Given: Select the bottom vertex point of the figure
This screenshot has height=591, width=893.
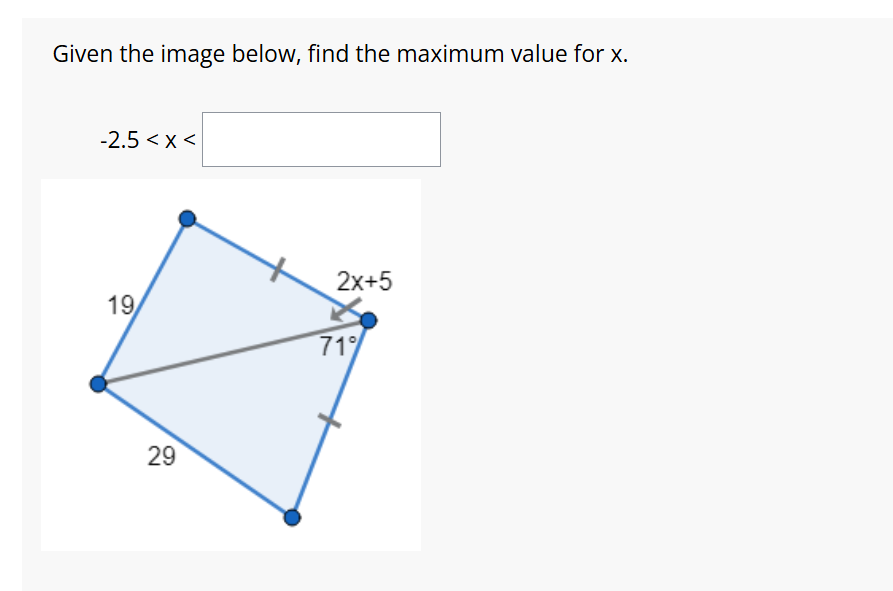Looking at the screenshot, I should (292, 518).
